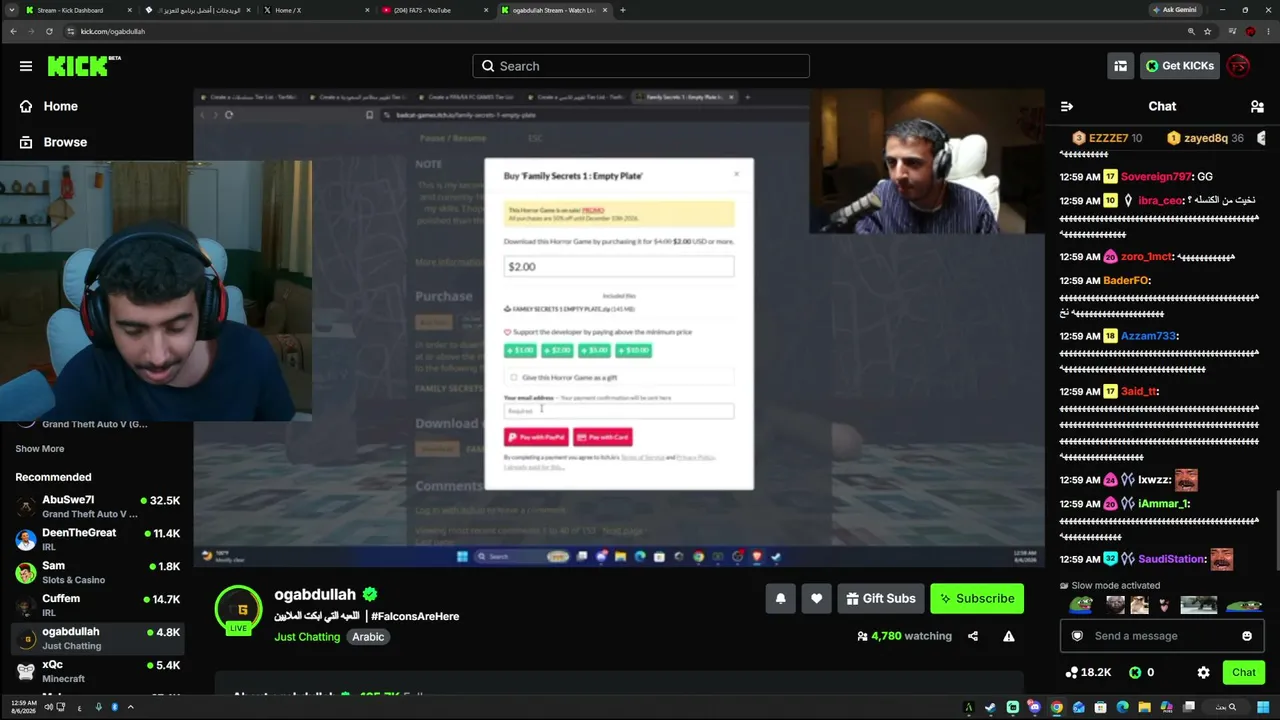The image size is (1280, 720).
Task: Click Sovereign797 username in chat
Action: tap(1156, 177)
